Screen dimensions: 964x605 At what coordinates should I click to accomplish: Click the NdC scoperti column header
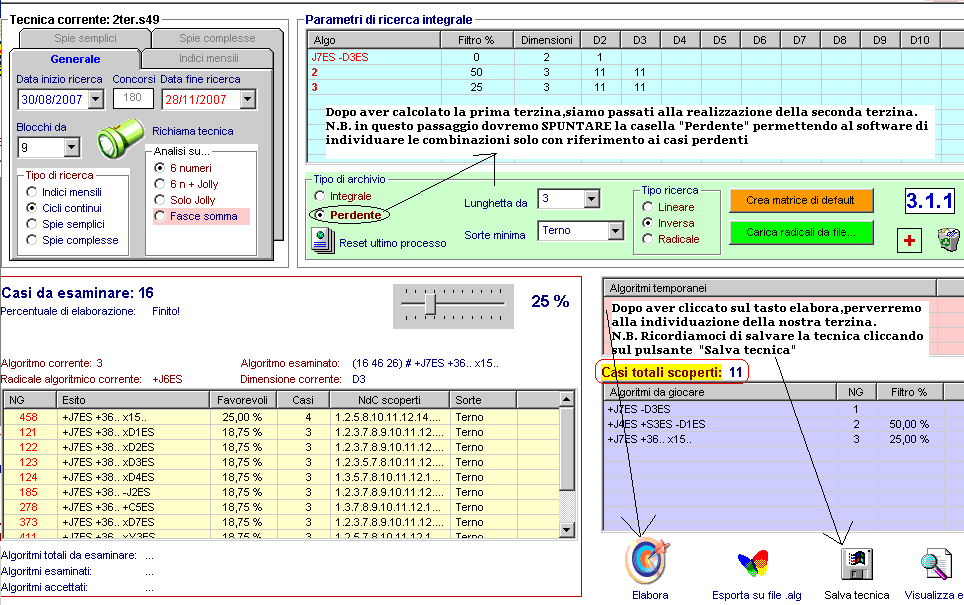[389, 400]
